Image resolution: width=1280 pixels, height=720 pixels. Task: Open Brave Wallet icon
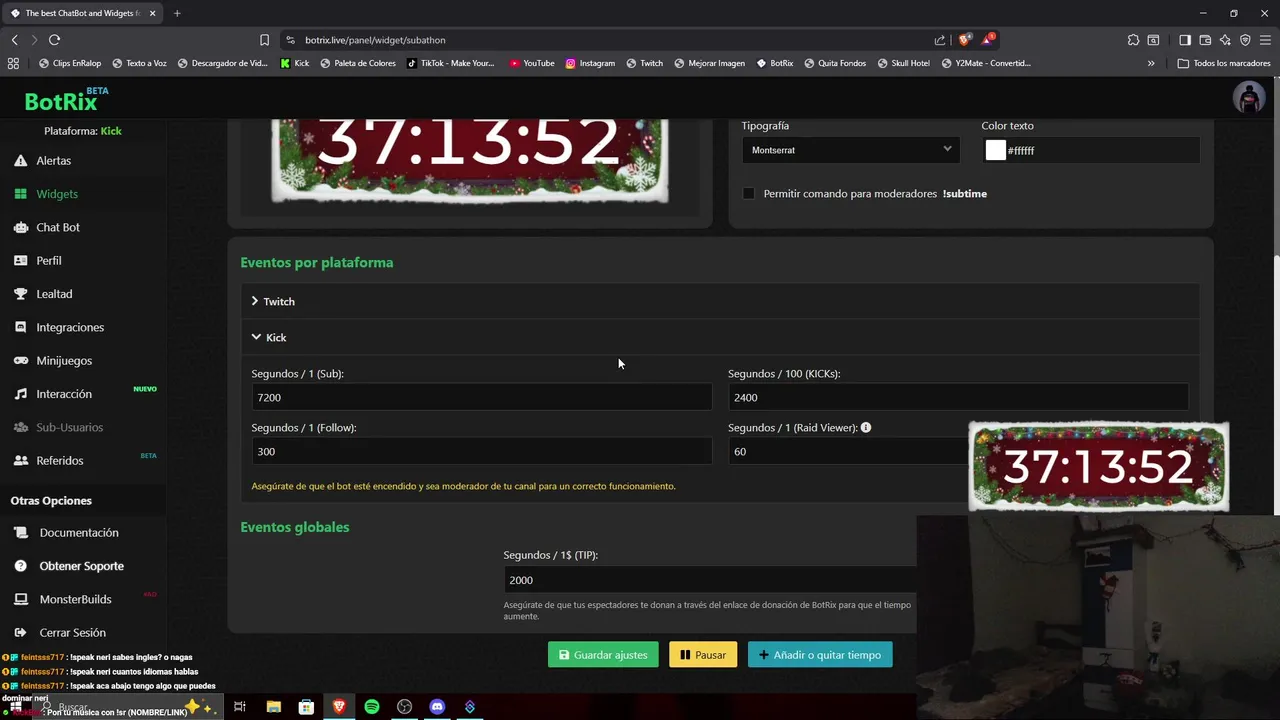[x=1205, y=40]
